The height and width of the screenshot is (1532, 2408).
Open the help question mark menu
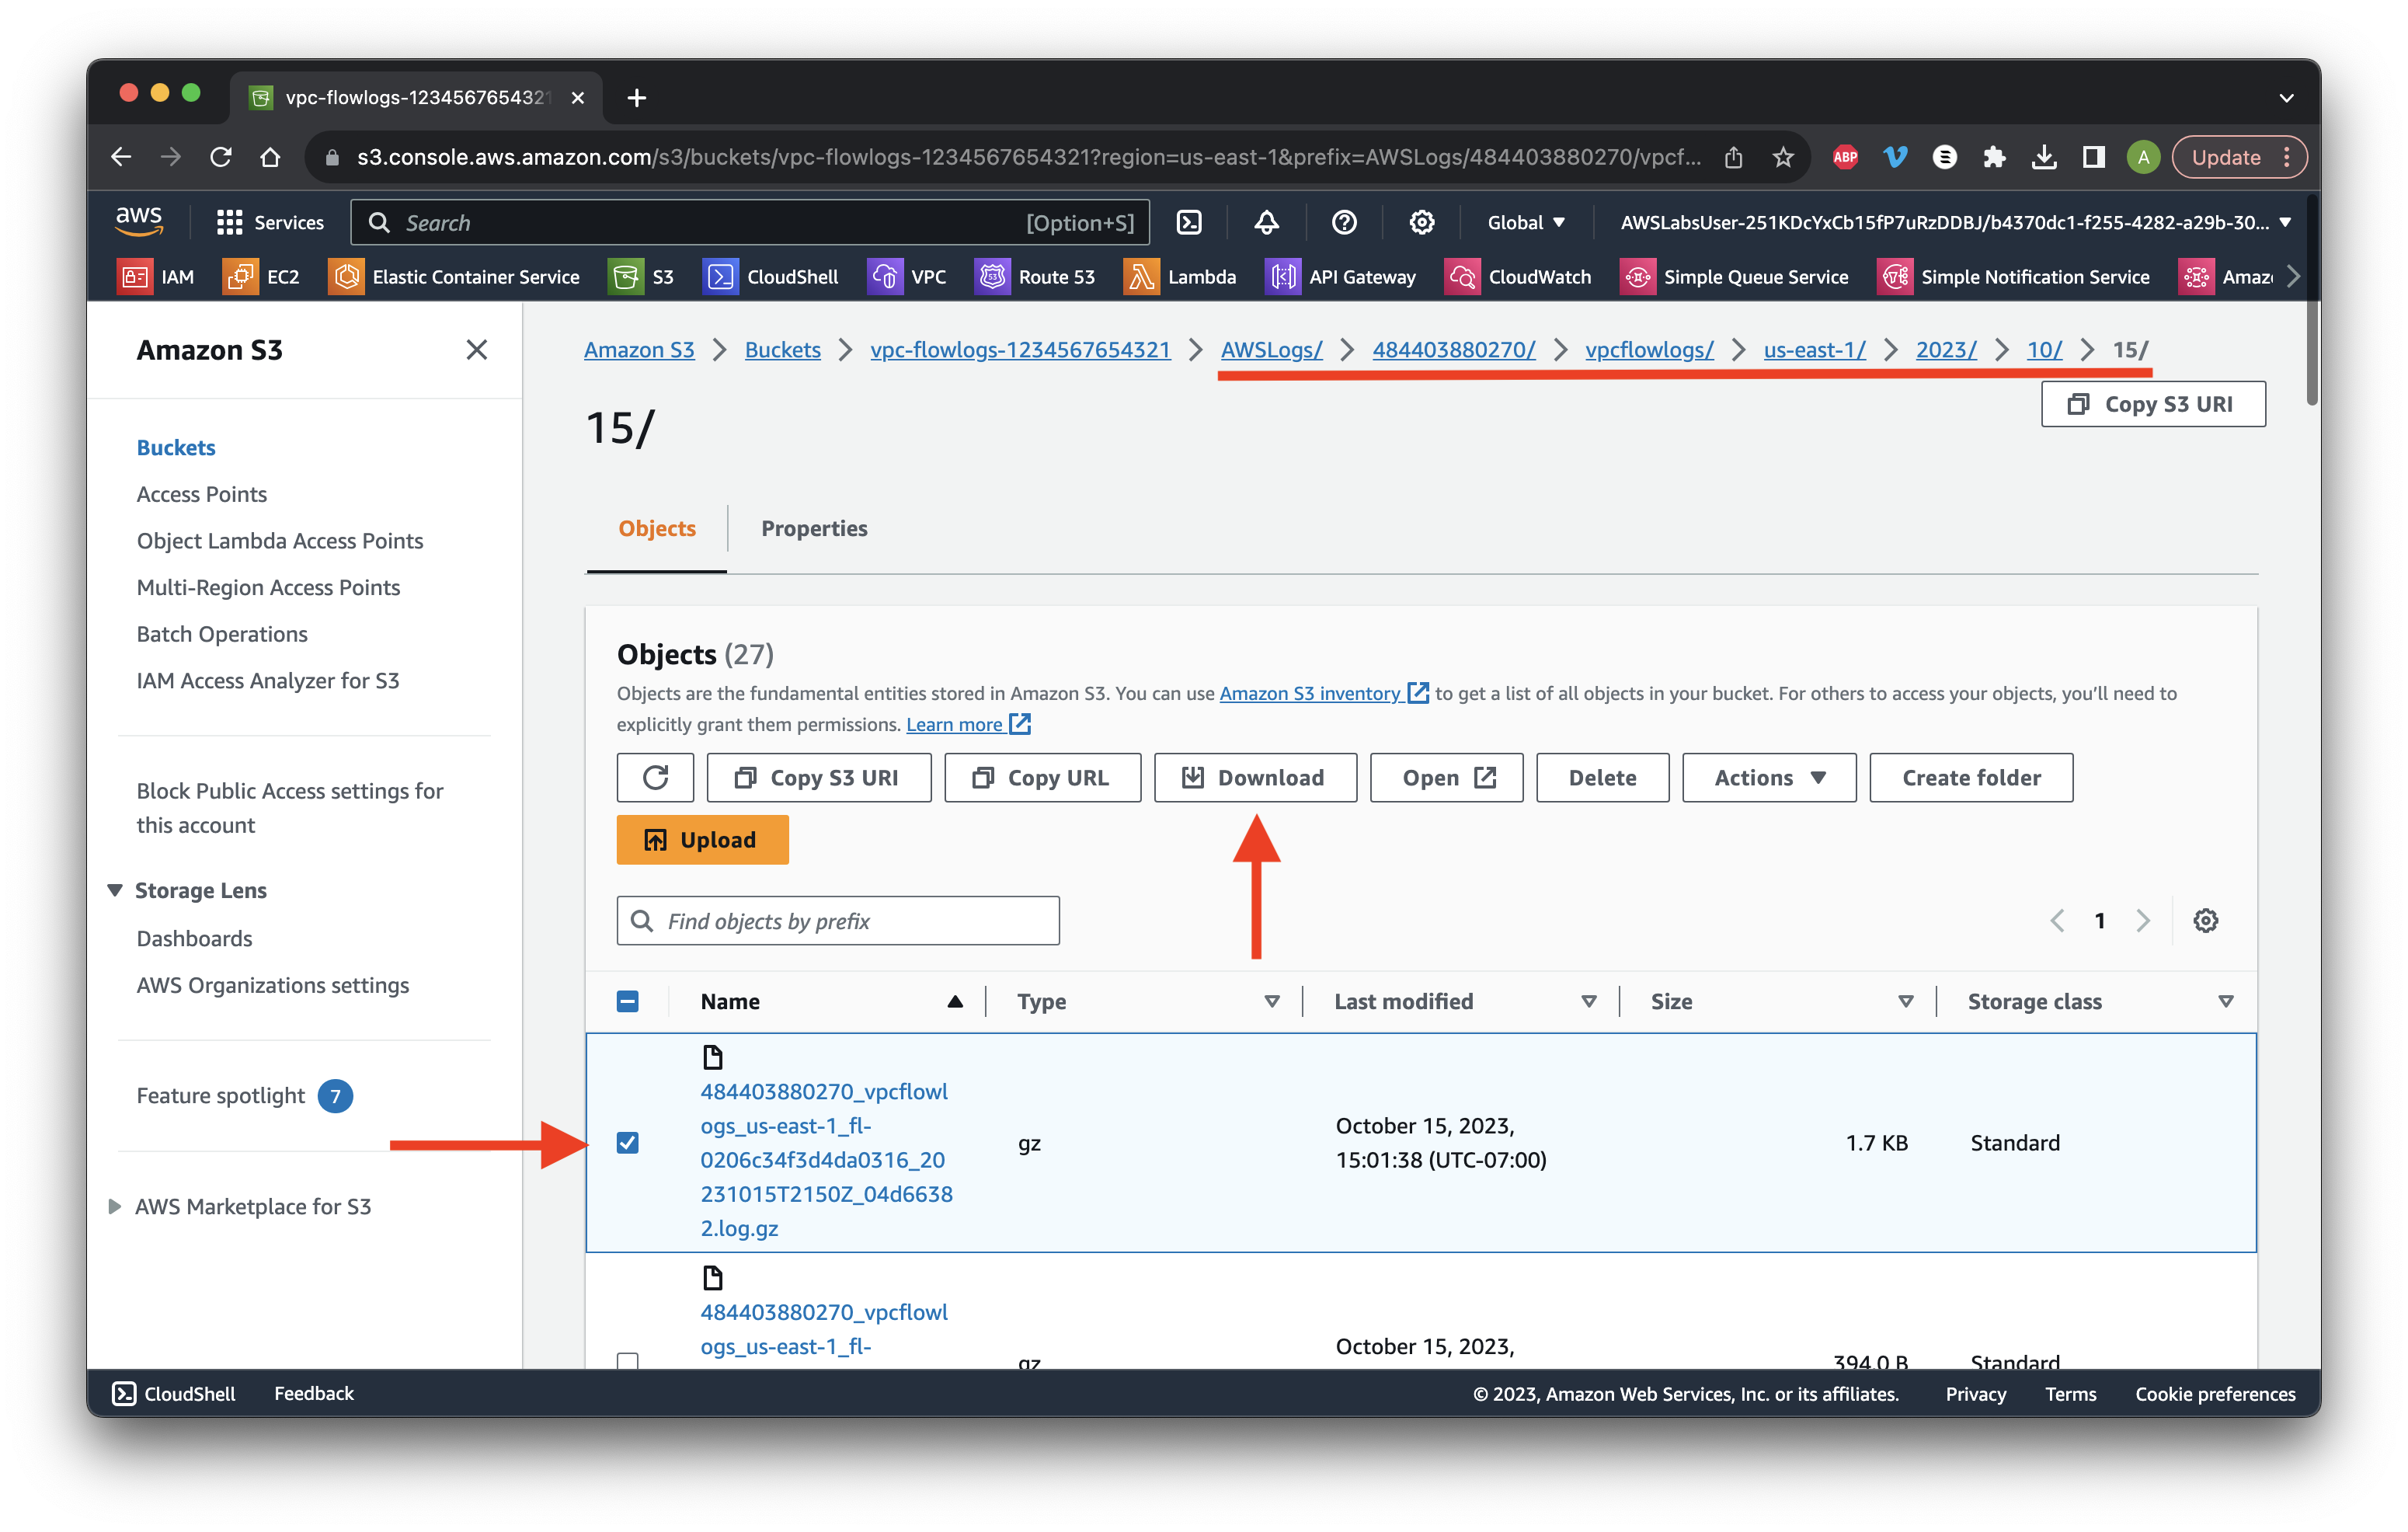1344,222
